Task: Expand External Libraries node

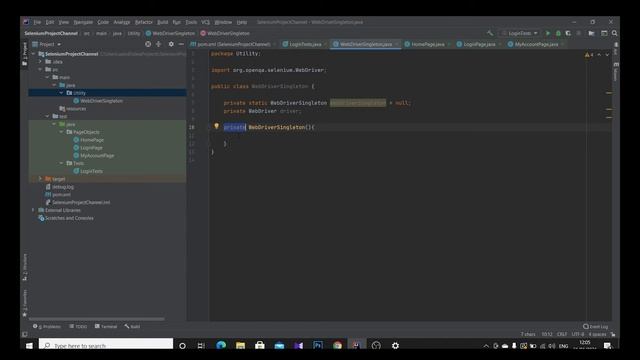Action: pyautogui.click(x=33, y=210)
